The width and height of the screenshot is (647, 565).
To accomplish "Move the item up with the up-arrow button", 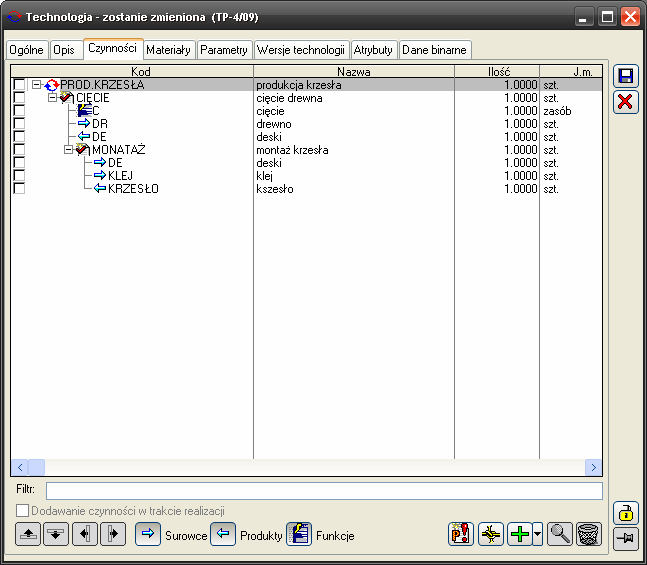I will pos(28,534).
